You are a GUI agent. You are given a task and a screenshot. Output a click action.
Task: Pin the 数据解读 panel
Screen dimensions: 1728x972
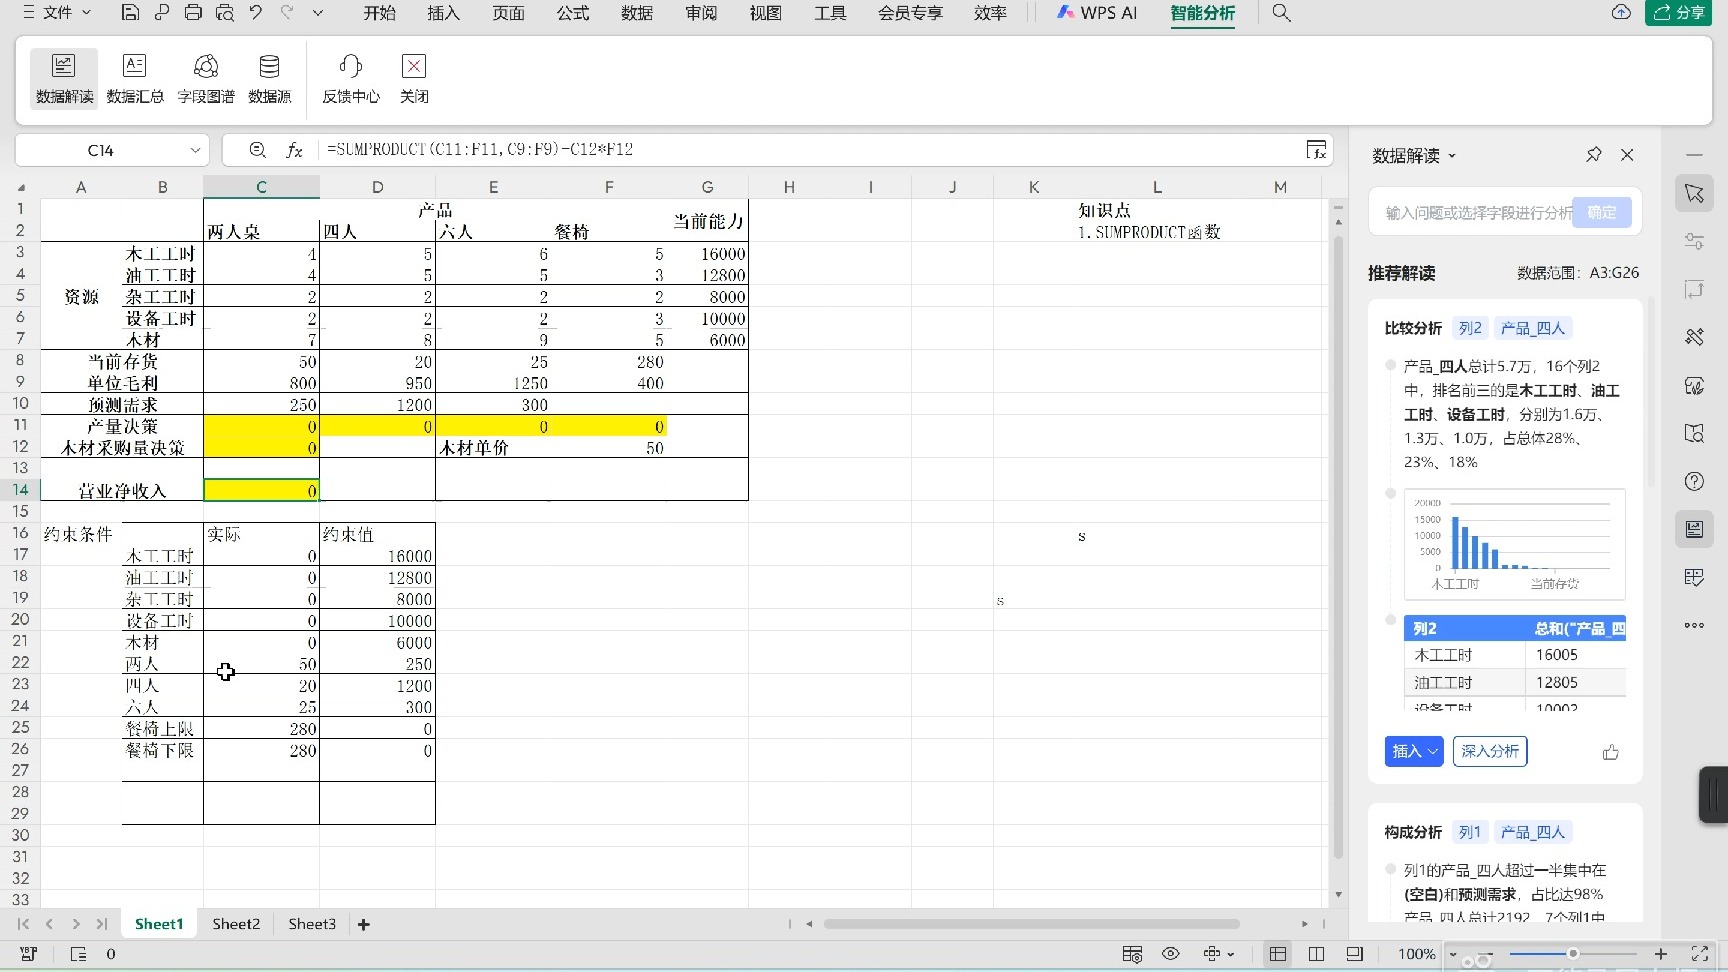click(x=1593, y=155)
